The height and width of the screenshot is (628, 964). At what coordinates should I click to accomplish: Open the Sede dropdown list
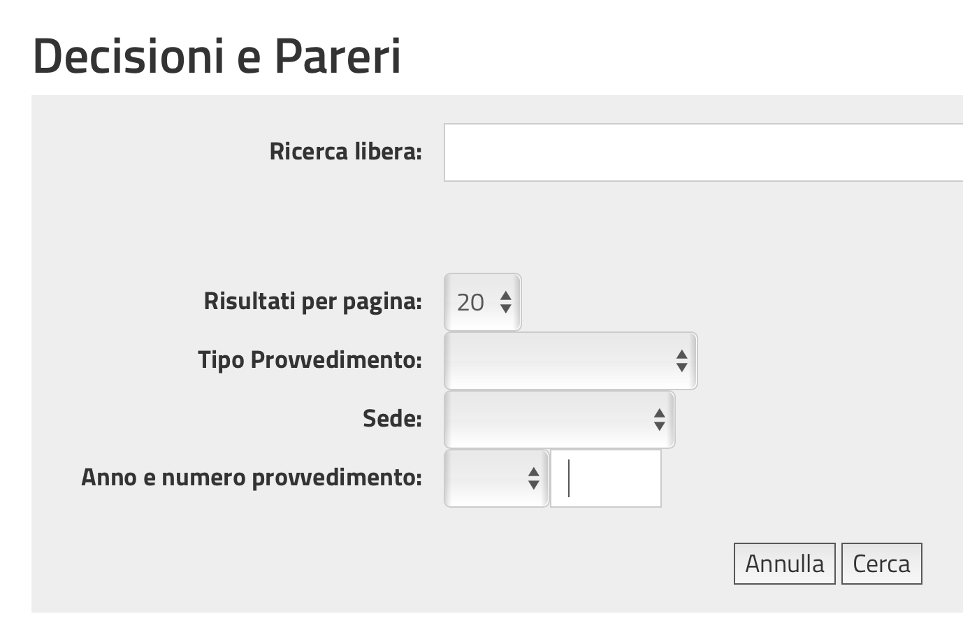coord(559,420)
